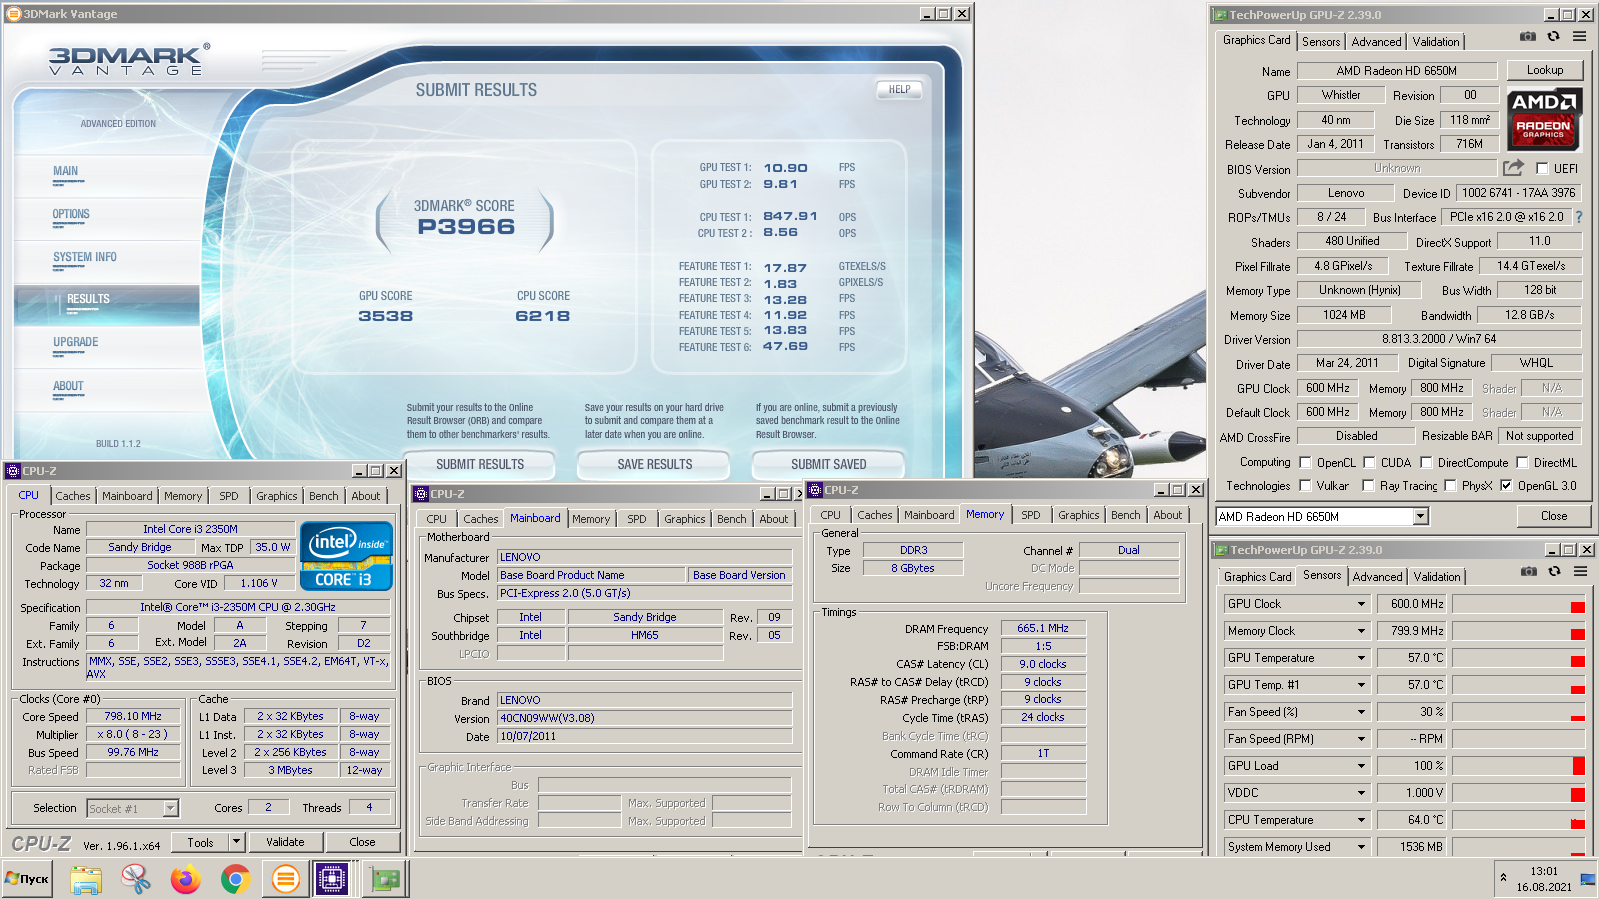
Task: Click the GPU-Z Sensors window title icon
Action: coord(1220,550)
